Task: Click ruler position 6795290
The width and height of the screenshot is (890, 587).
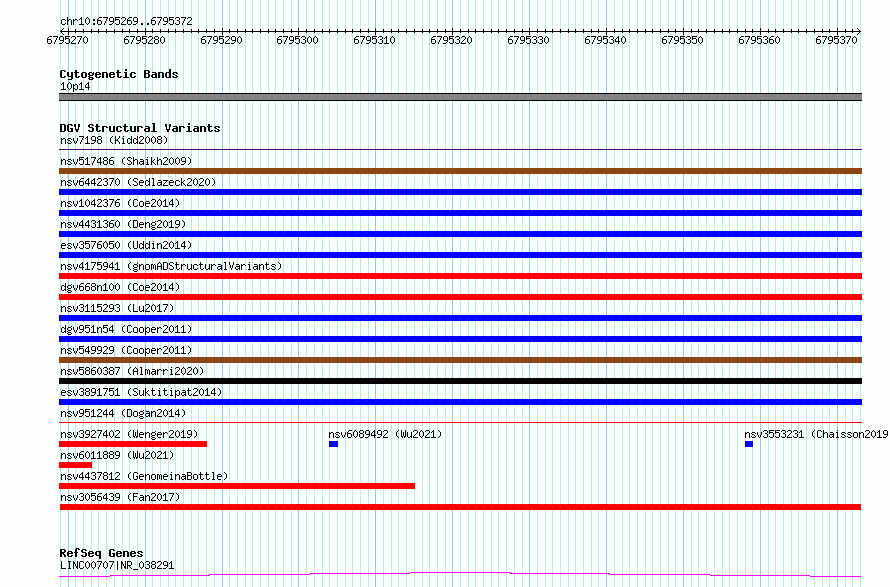Action: 221,40
